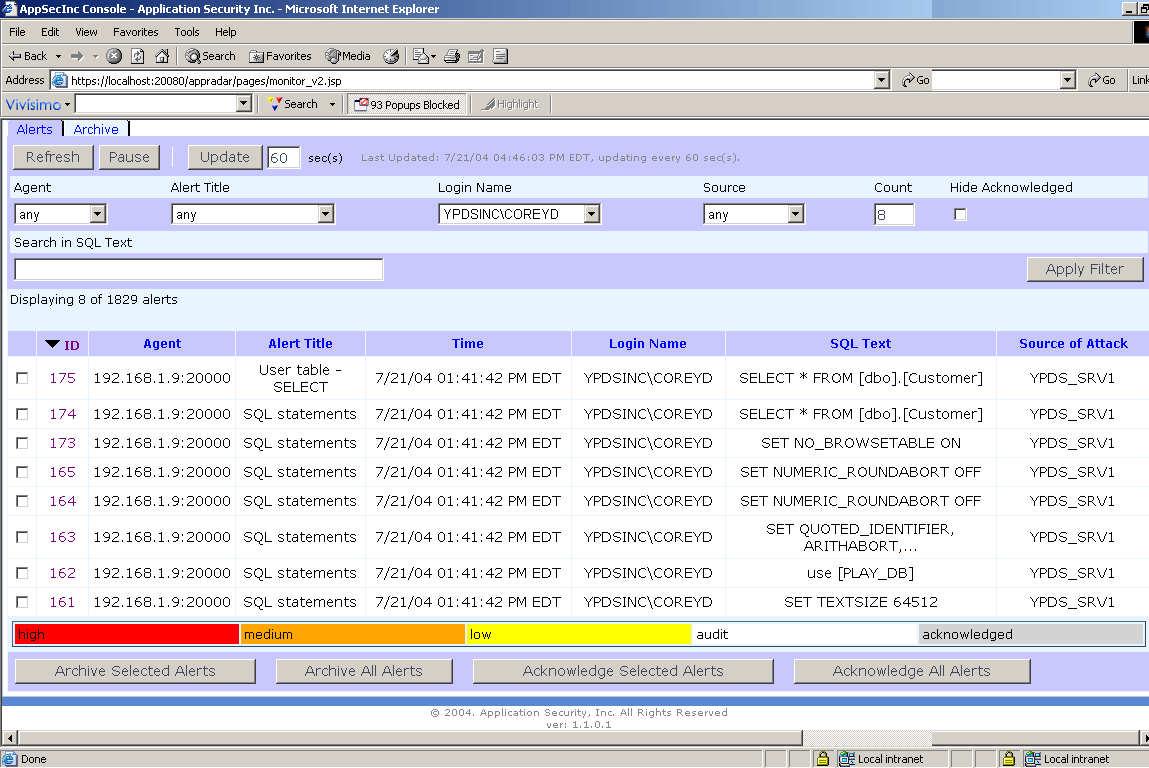
Task: Reload the page with the browser Refresh icon
Action: point(138,56)
